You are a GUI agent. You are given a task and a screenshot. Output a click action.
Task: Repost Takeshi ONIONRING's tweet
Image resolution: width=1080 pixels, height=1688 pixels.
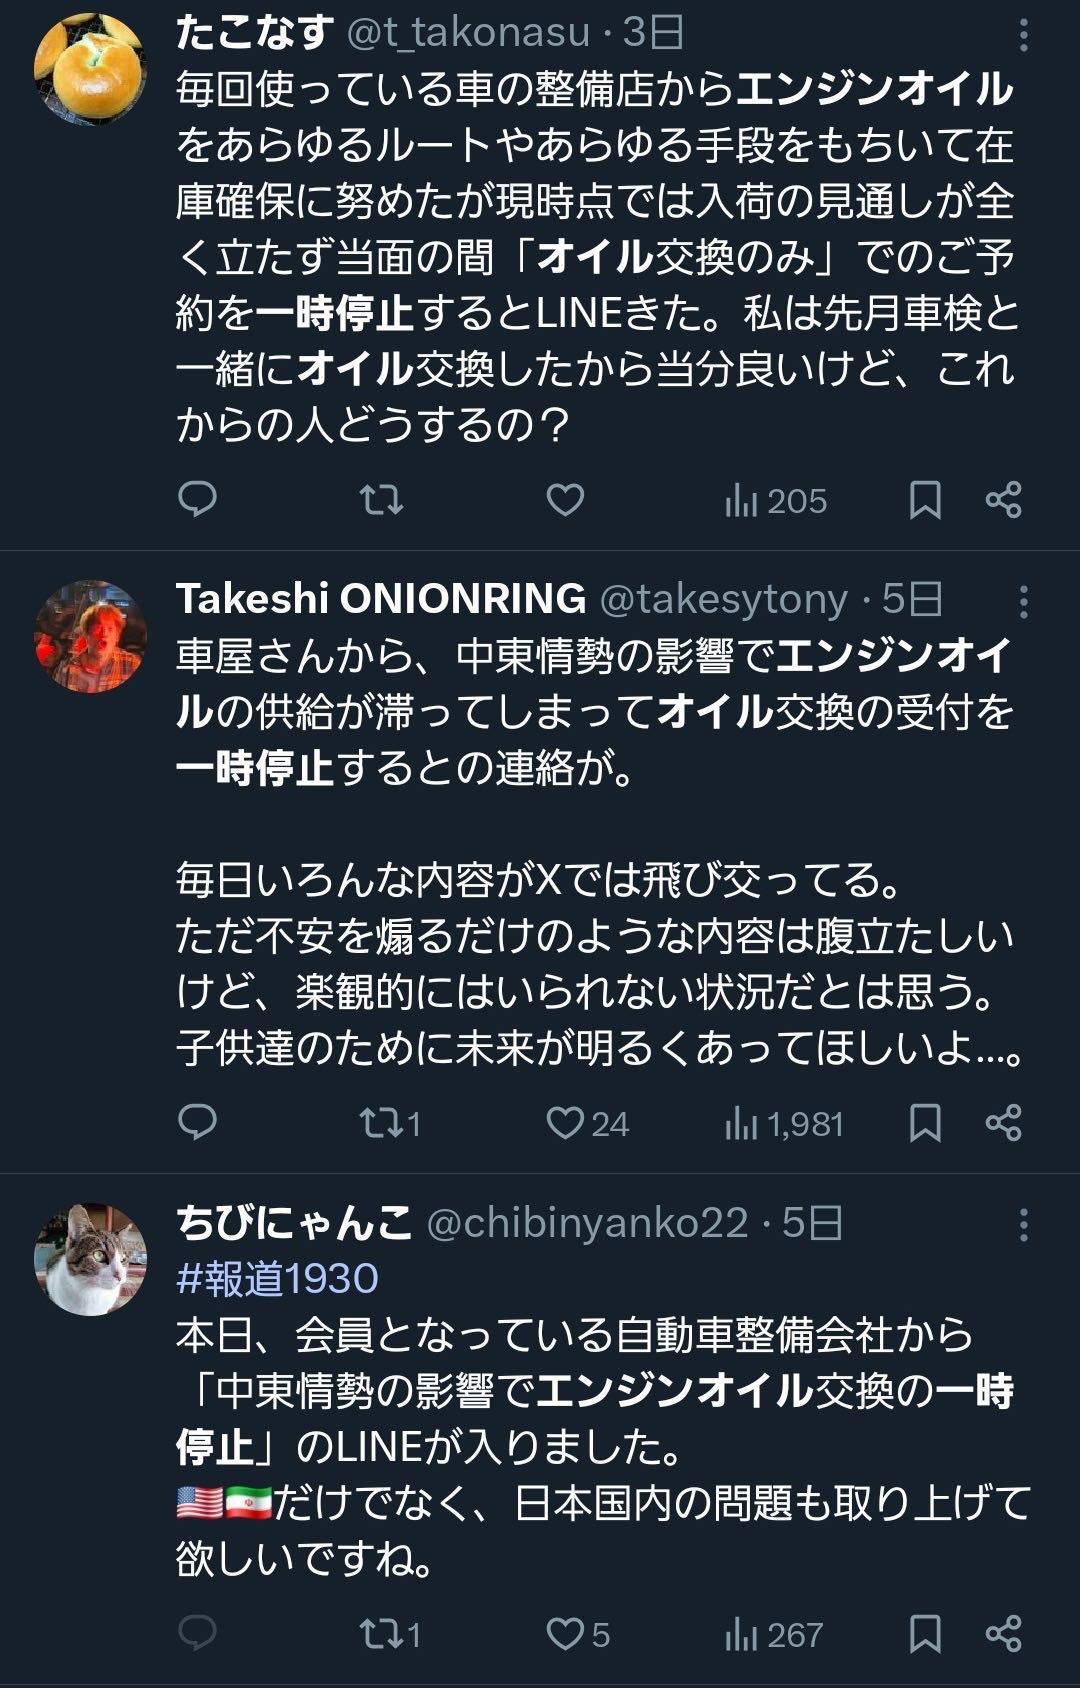[x=389, y=1123]
